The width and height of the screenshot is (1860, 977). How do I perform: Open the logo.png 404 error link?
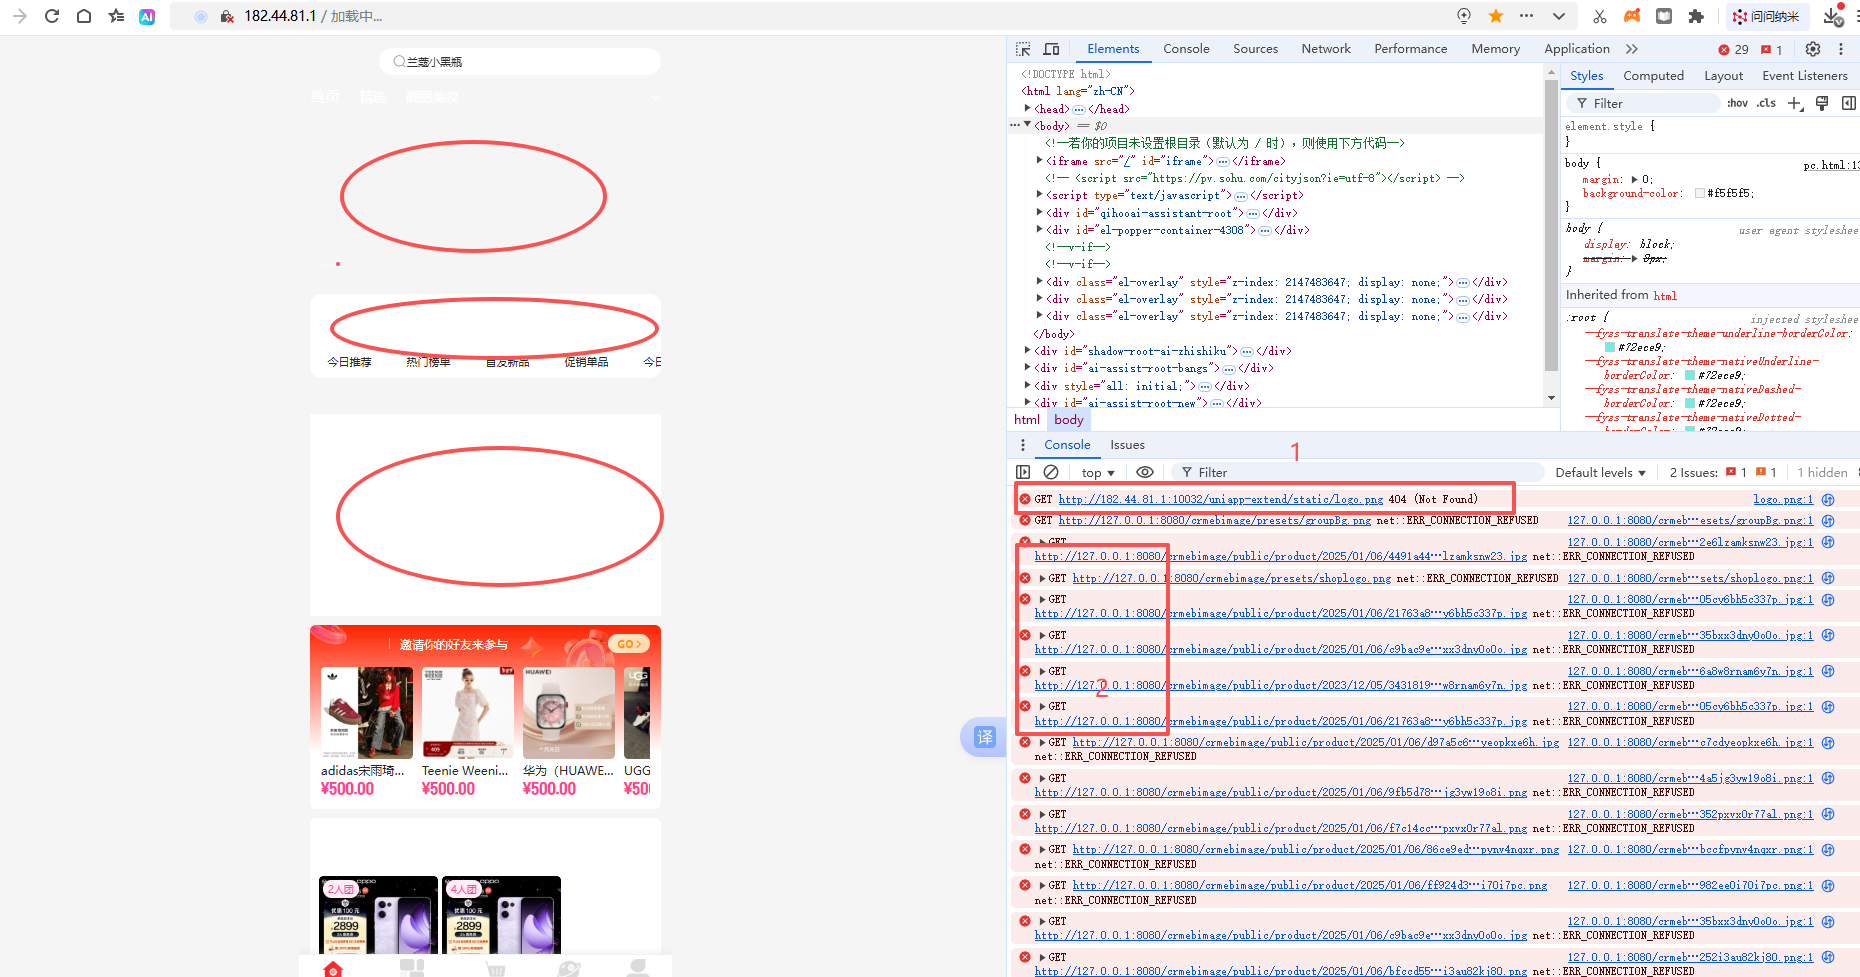(1220, 499)
